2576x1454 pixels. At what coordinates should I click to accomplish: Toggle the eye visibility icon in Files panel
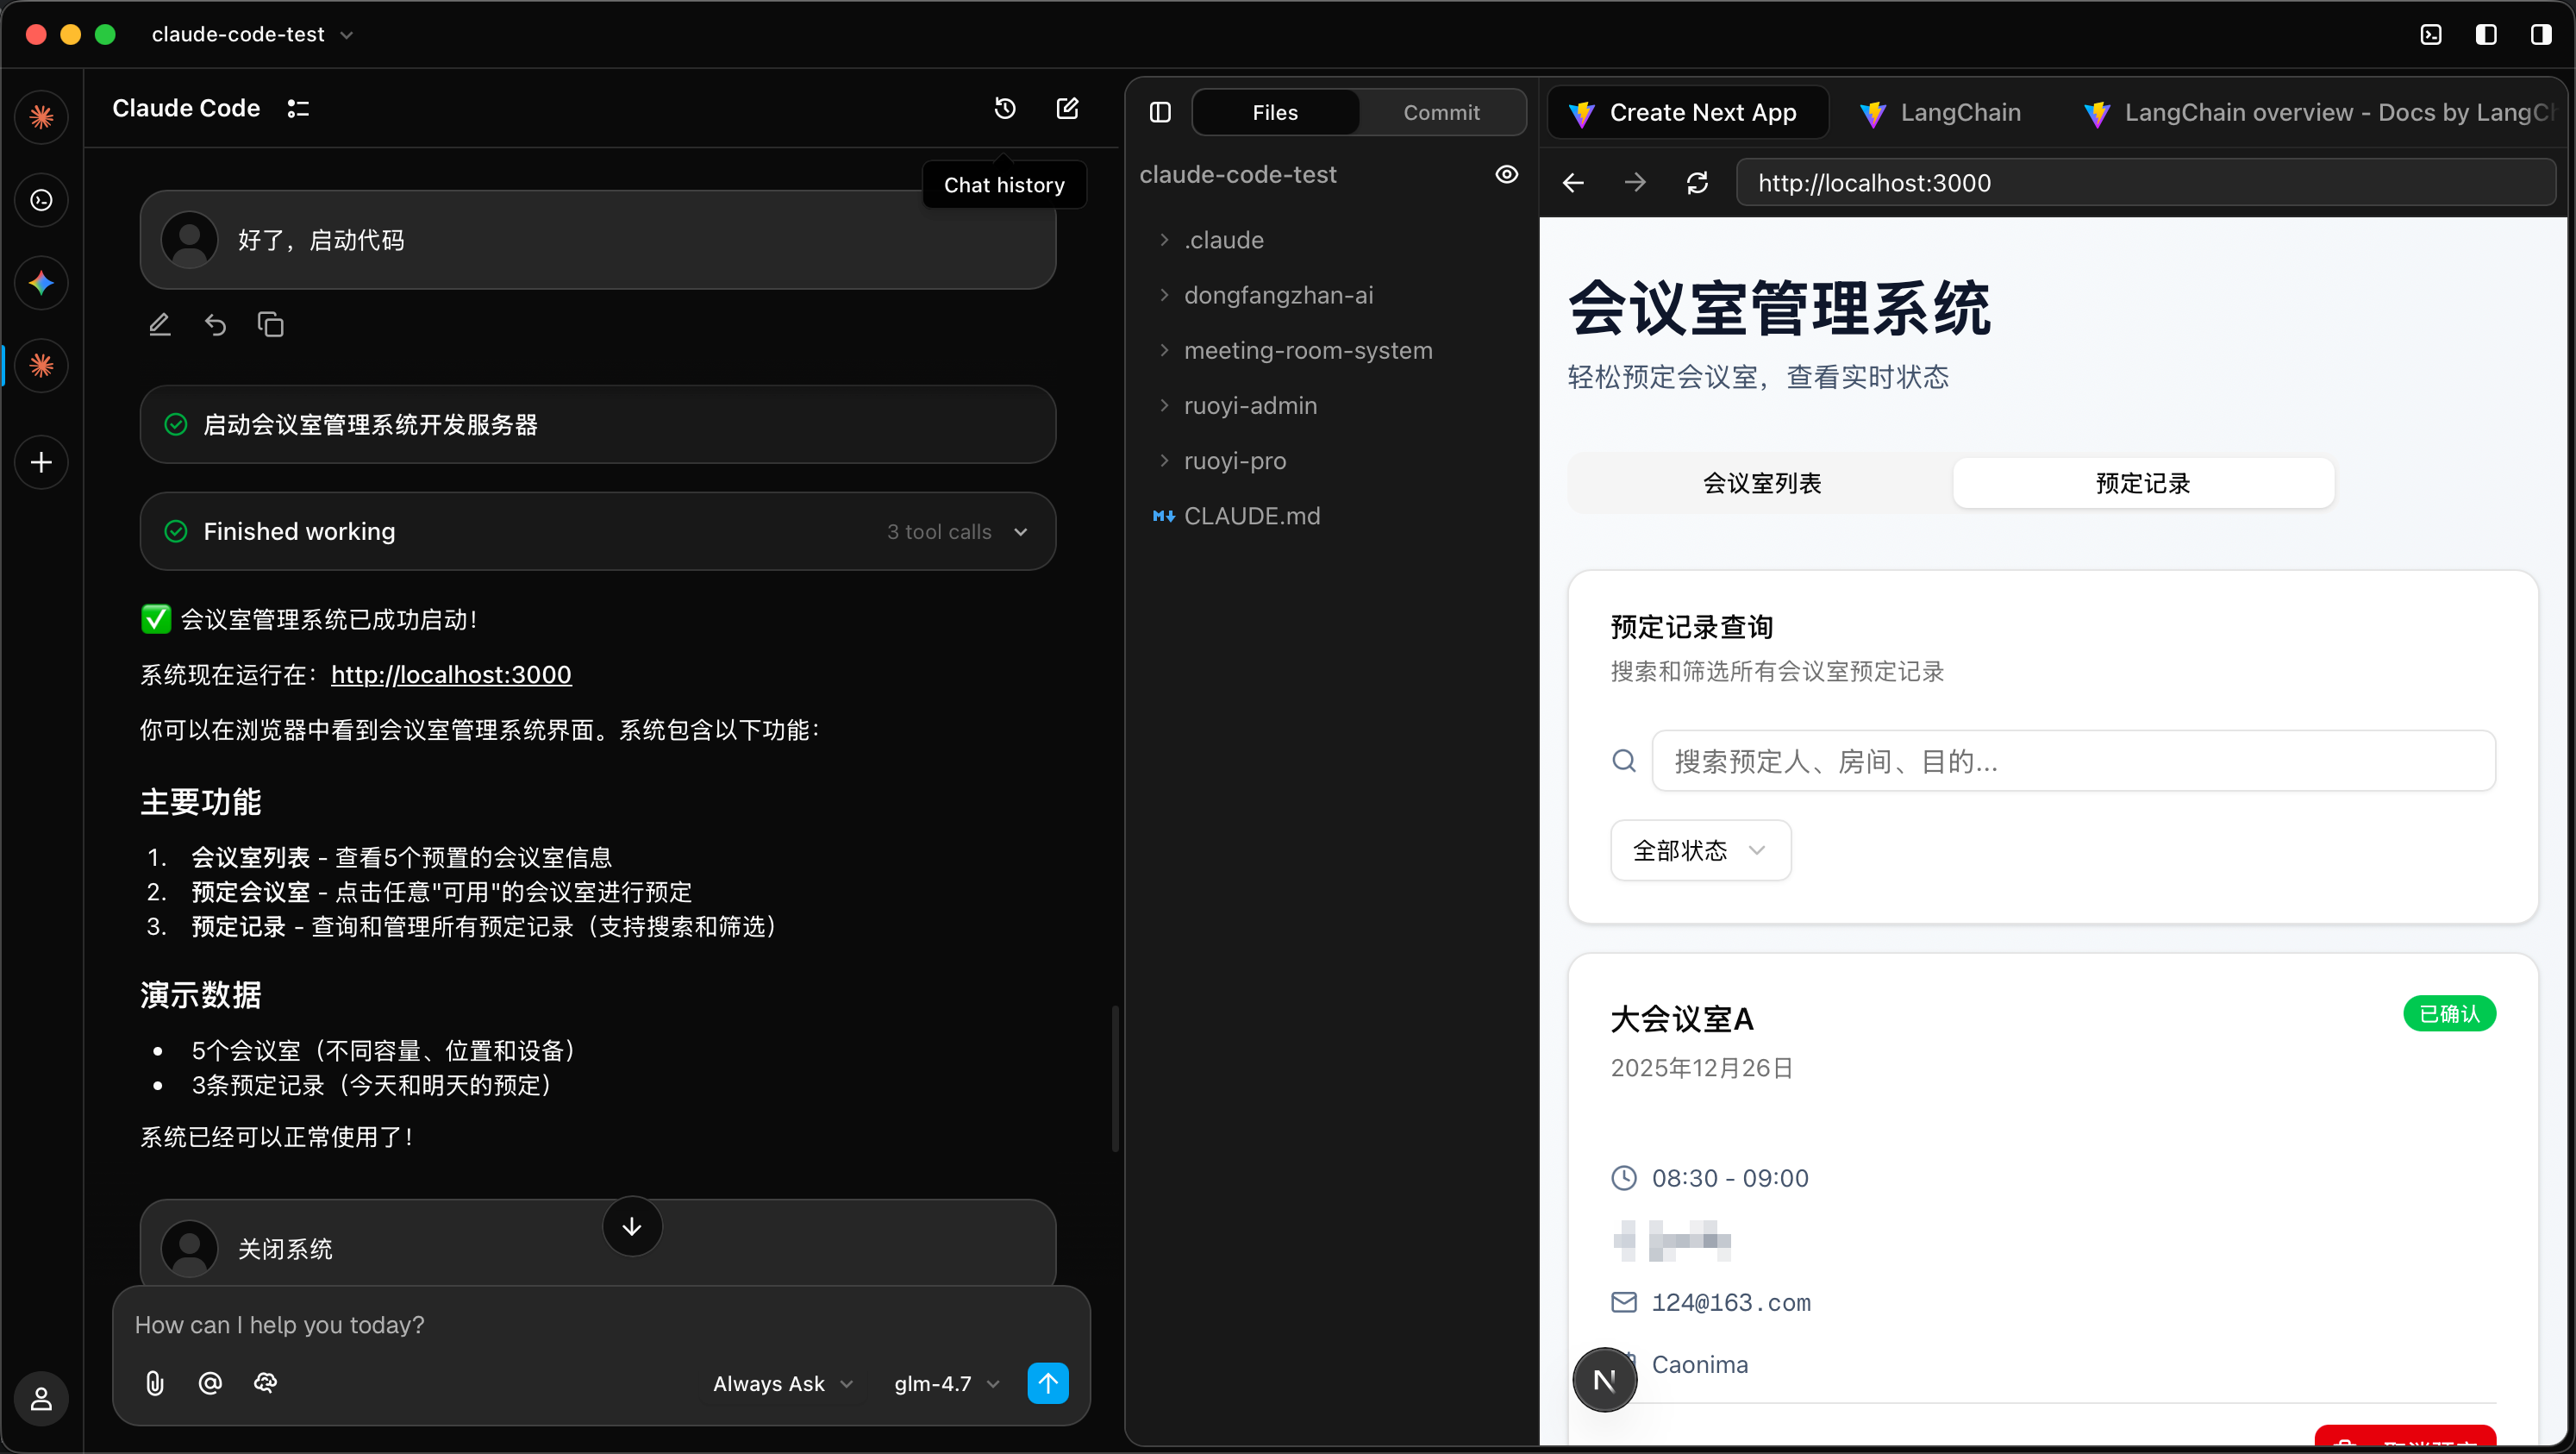pyautogui.click(x=1506, y=175)
